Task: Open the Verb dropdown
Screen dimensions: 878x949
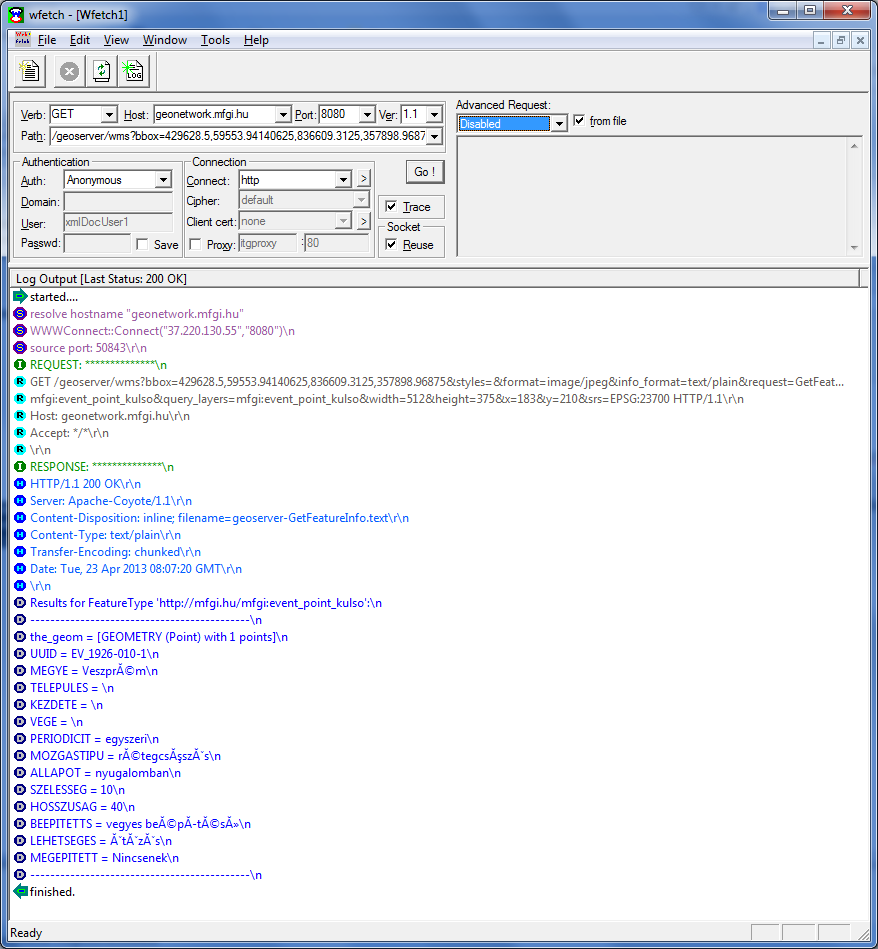Action: [109, 114]
